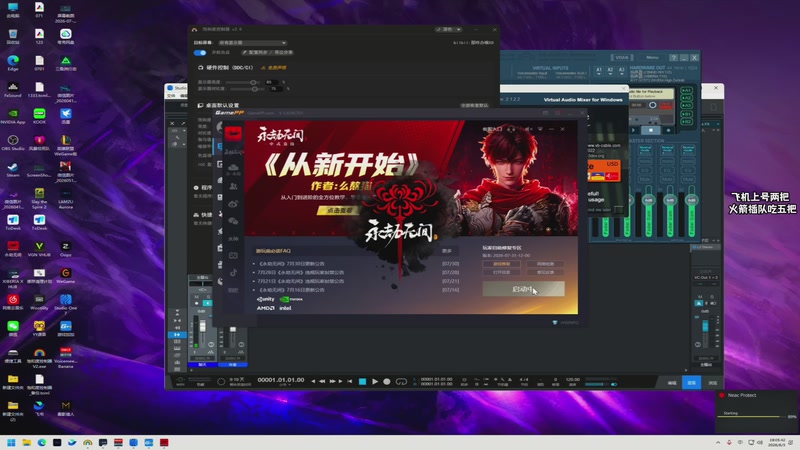Click the red GamePP logo sidebar icon
800x450 pixels.
[233, 133]
